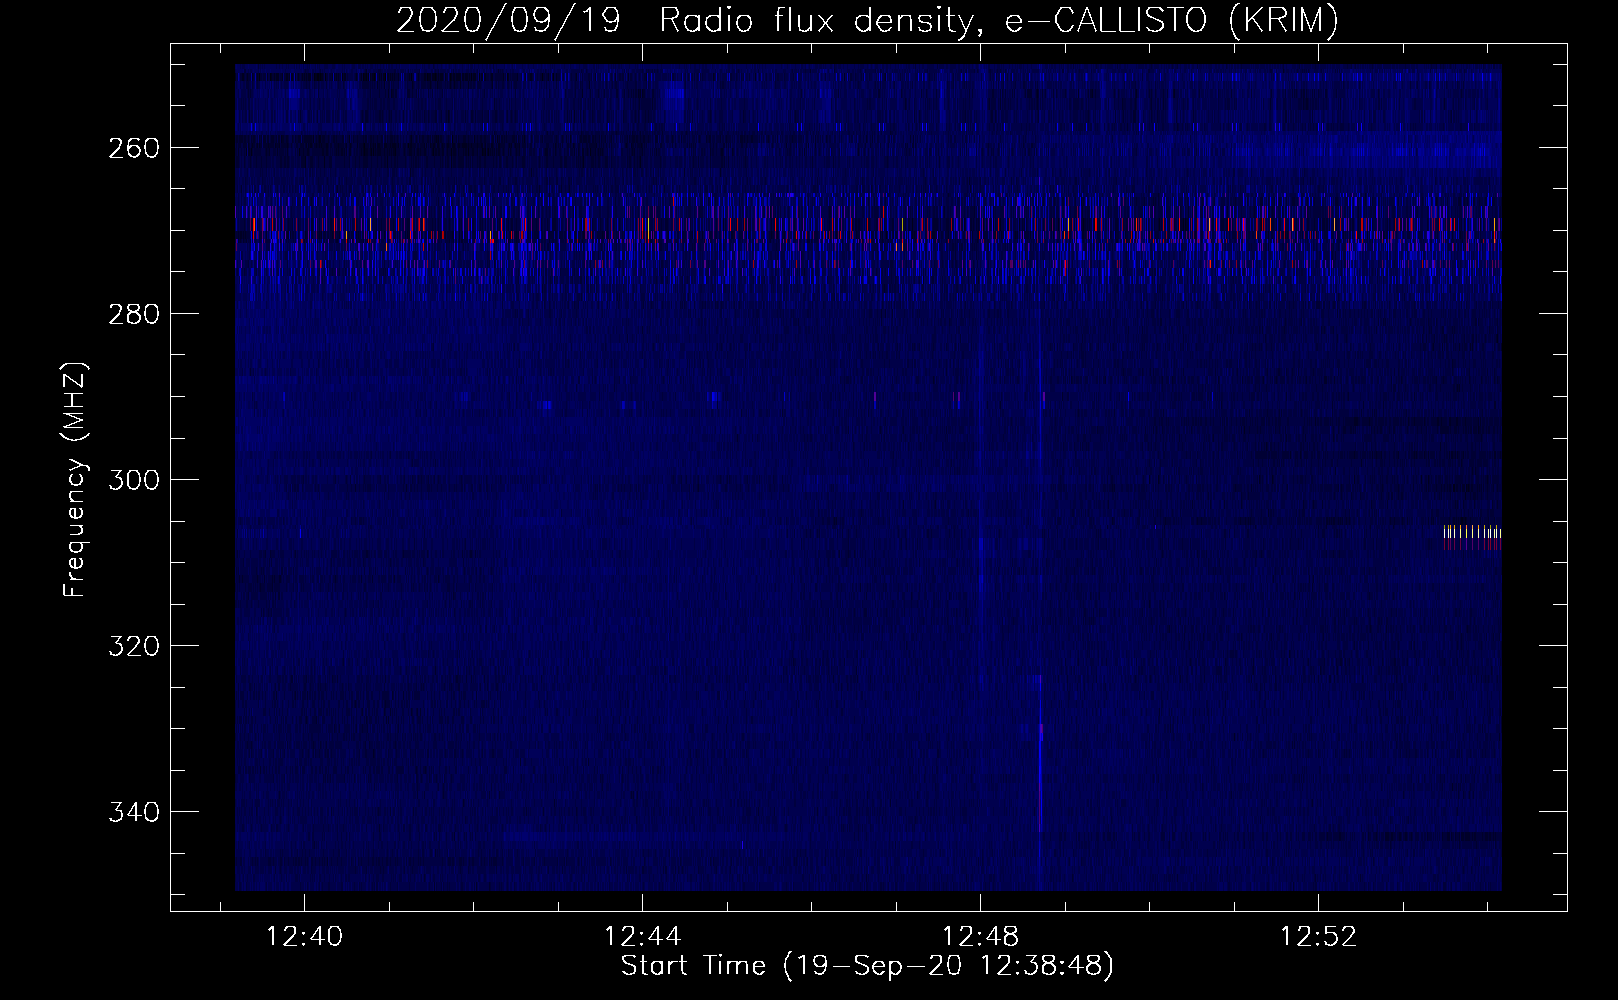Click the 340 frequency tick label

132,812
